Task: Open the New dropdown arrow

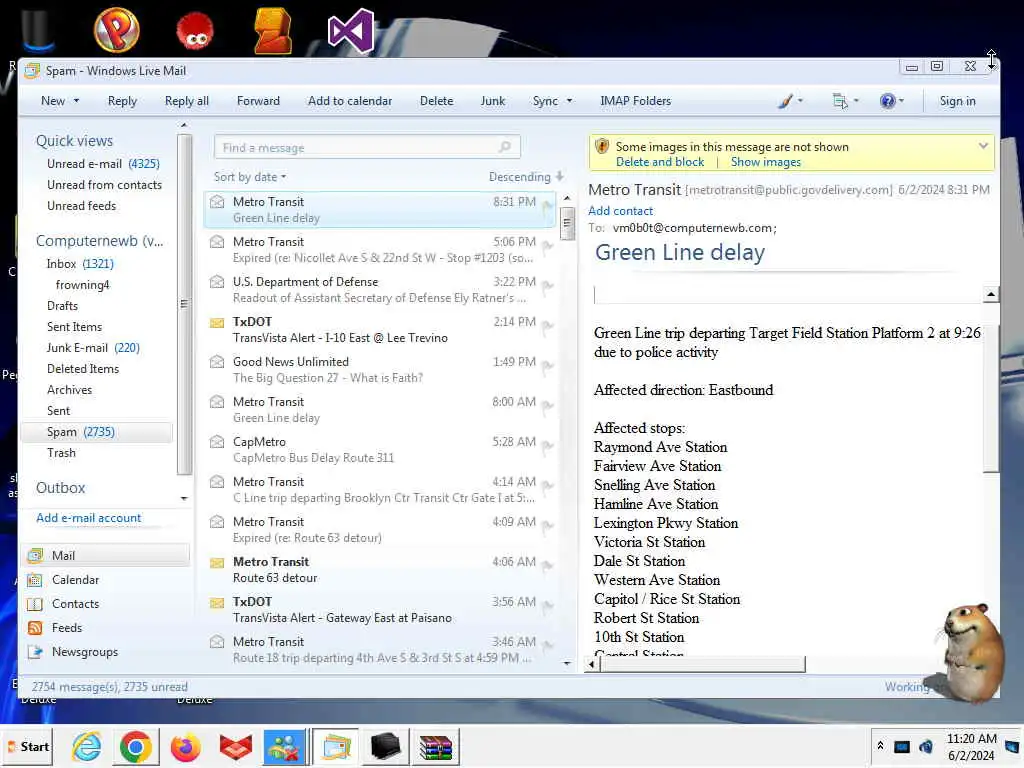Action: click(76, 101)
